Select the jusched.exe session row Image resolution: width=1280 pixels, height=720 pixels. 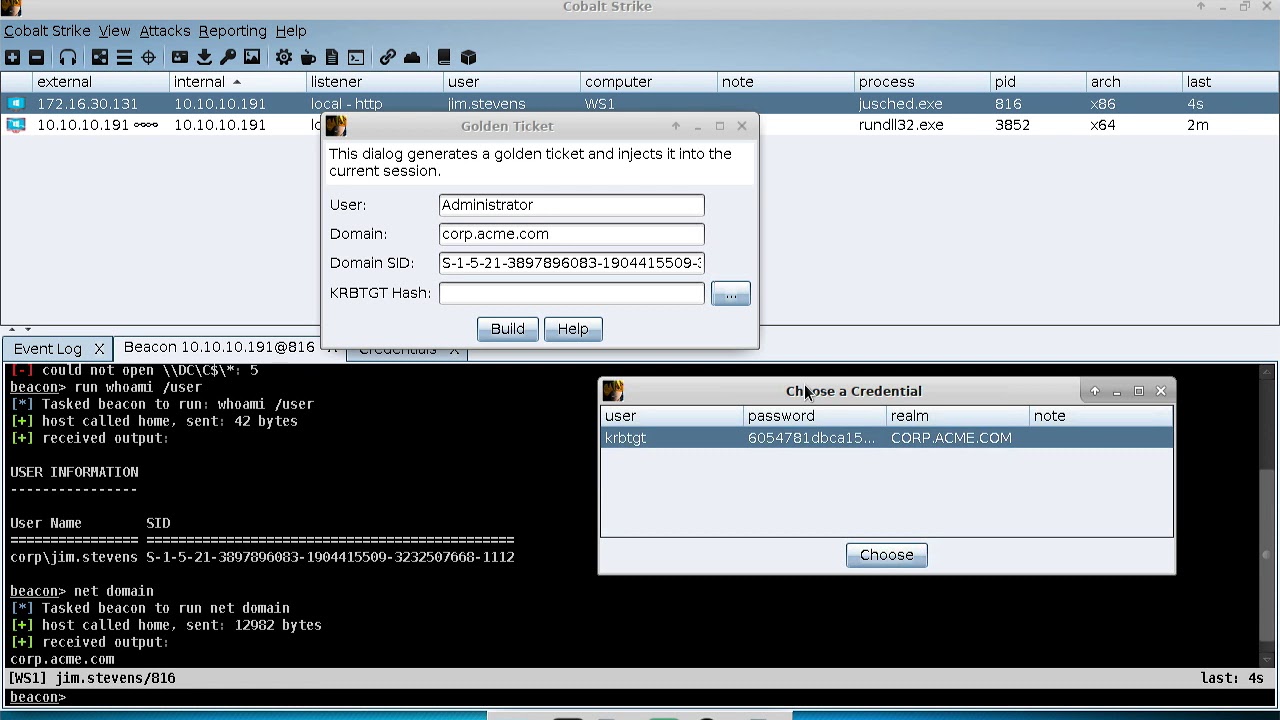[x=640, y=103]
